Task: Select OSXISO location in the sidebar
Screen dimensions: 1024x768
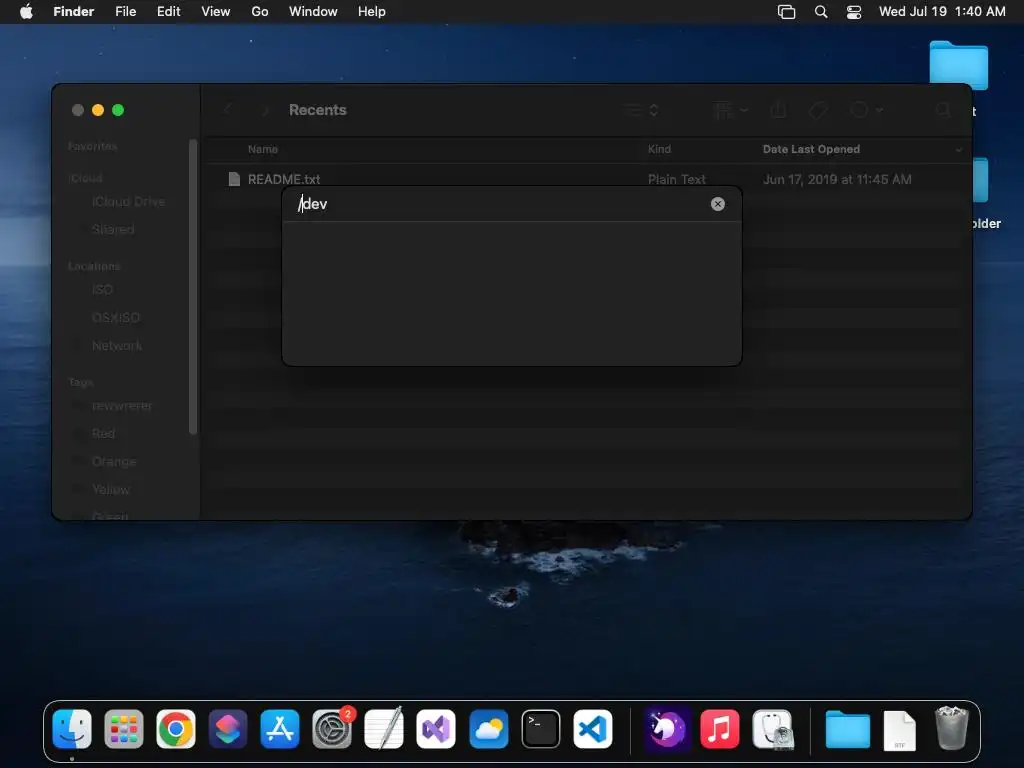Action: coord(116,317)
